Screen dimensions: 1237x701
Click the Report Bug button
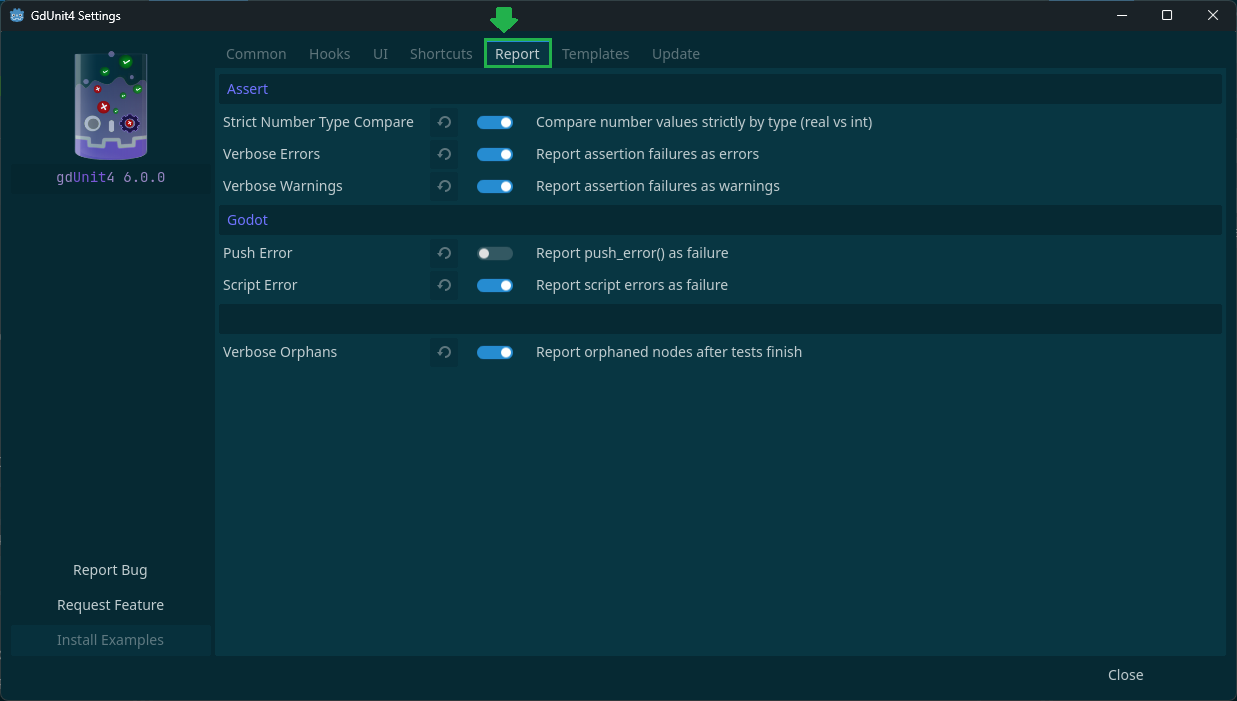[110, 569]
